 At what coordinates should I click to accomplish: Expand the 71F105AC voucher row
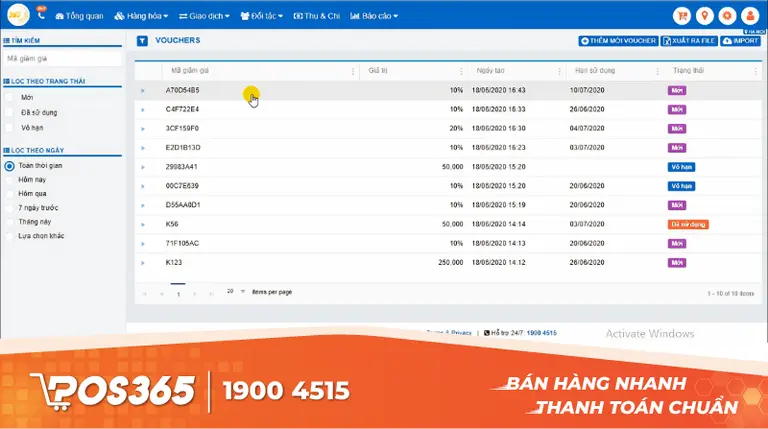point(143,243)
